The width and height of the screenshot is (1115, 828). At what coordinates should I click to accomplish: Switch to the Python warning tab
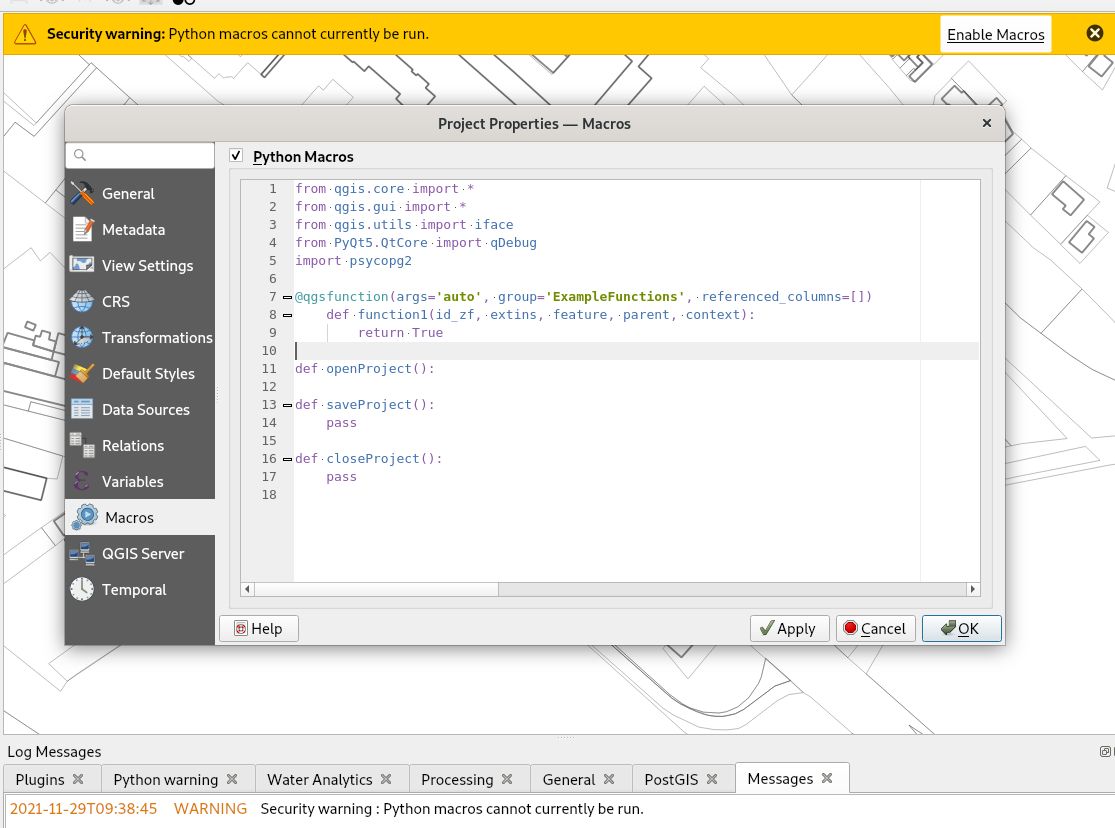click(166, 780)
